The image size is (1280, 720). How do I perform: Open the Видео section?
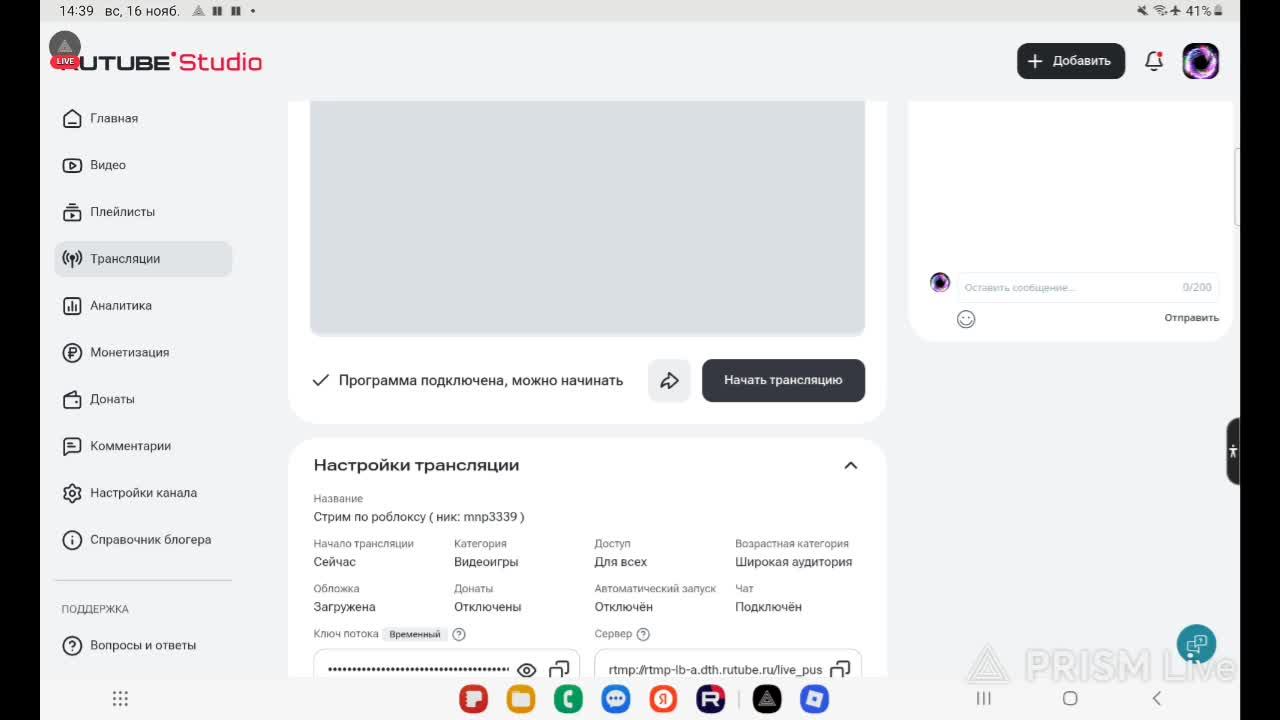pyautogui.click(x=108, y=165)
